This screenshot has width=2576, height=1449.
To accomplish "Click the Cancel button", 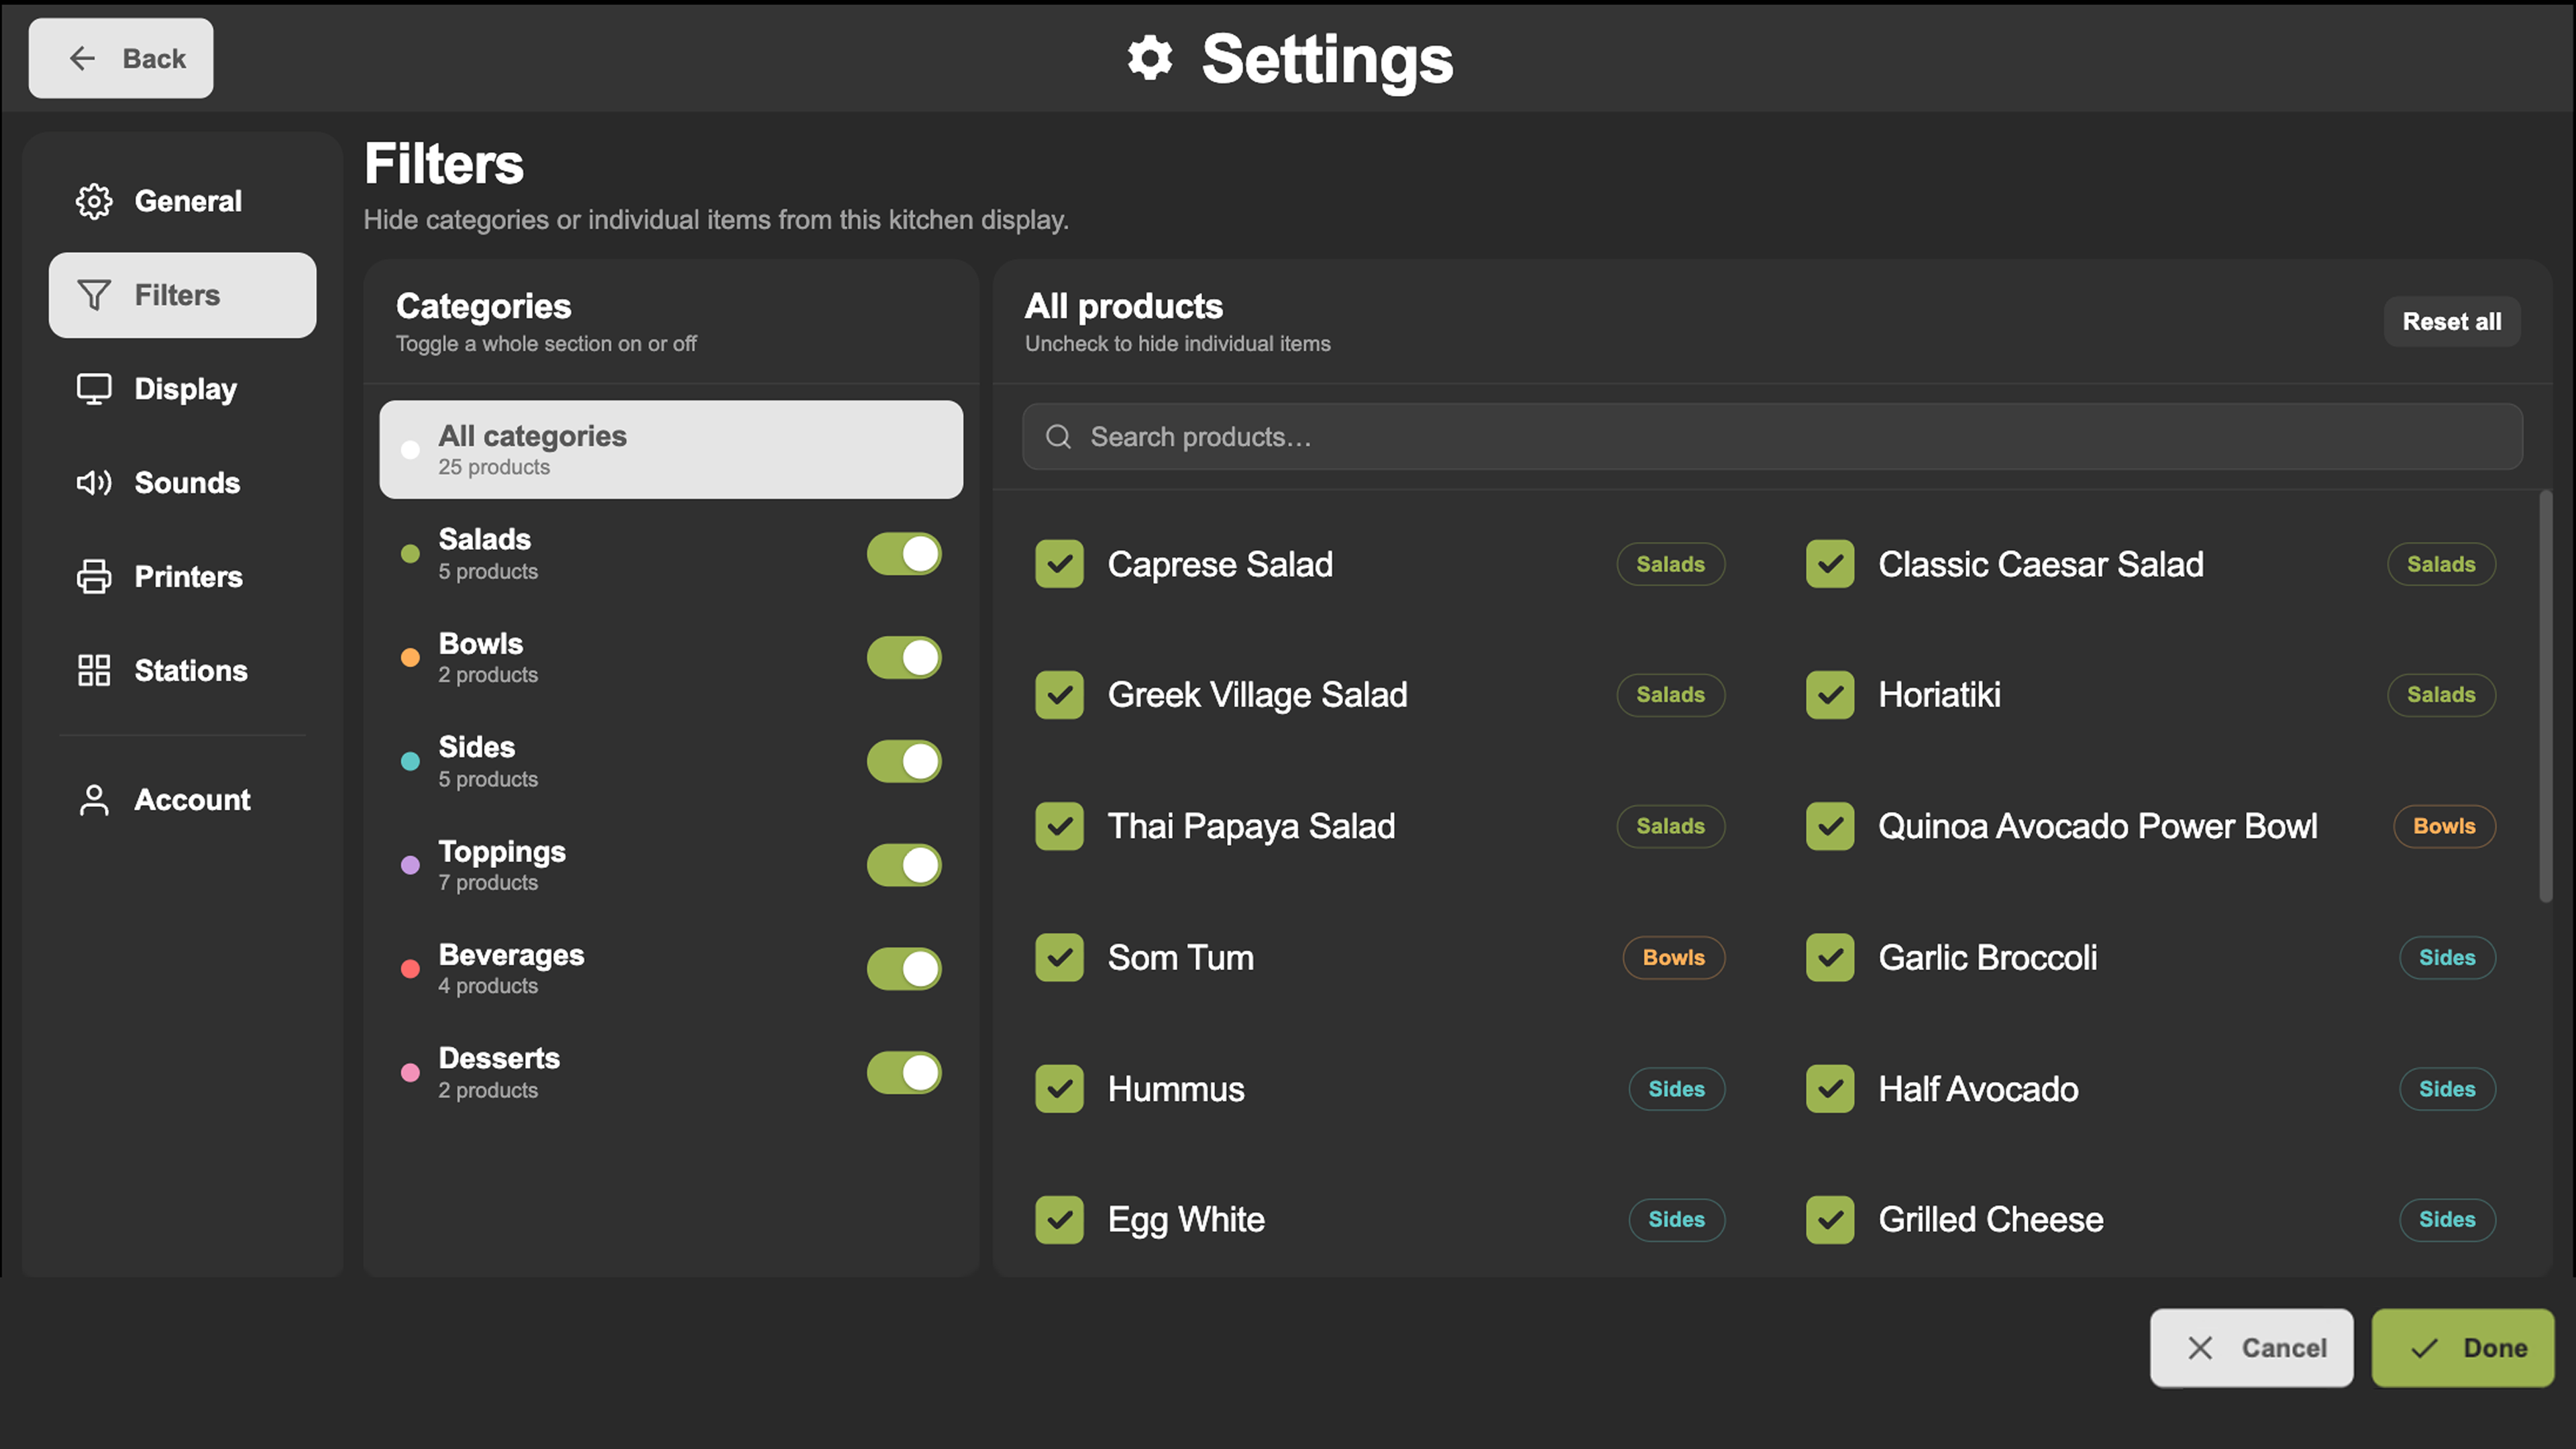I will [2252, 1348].
